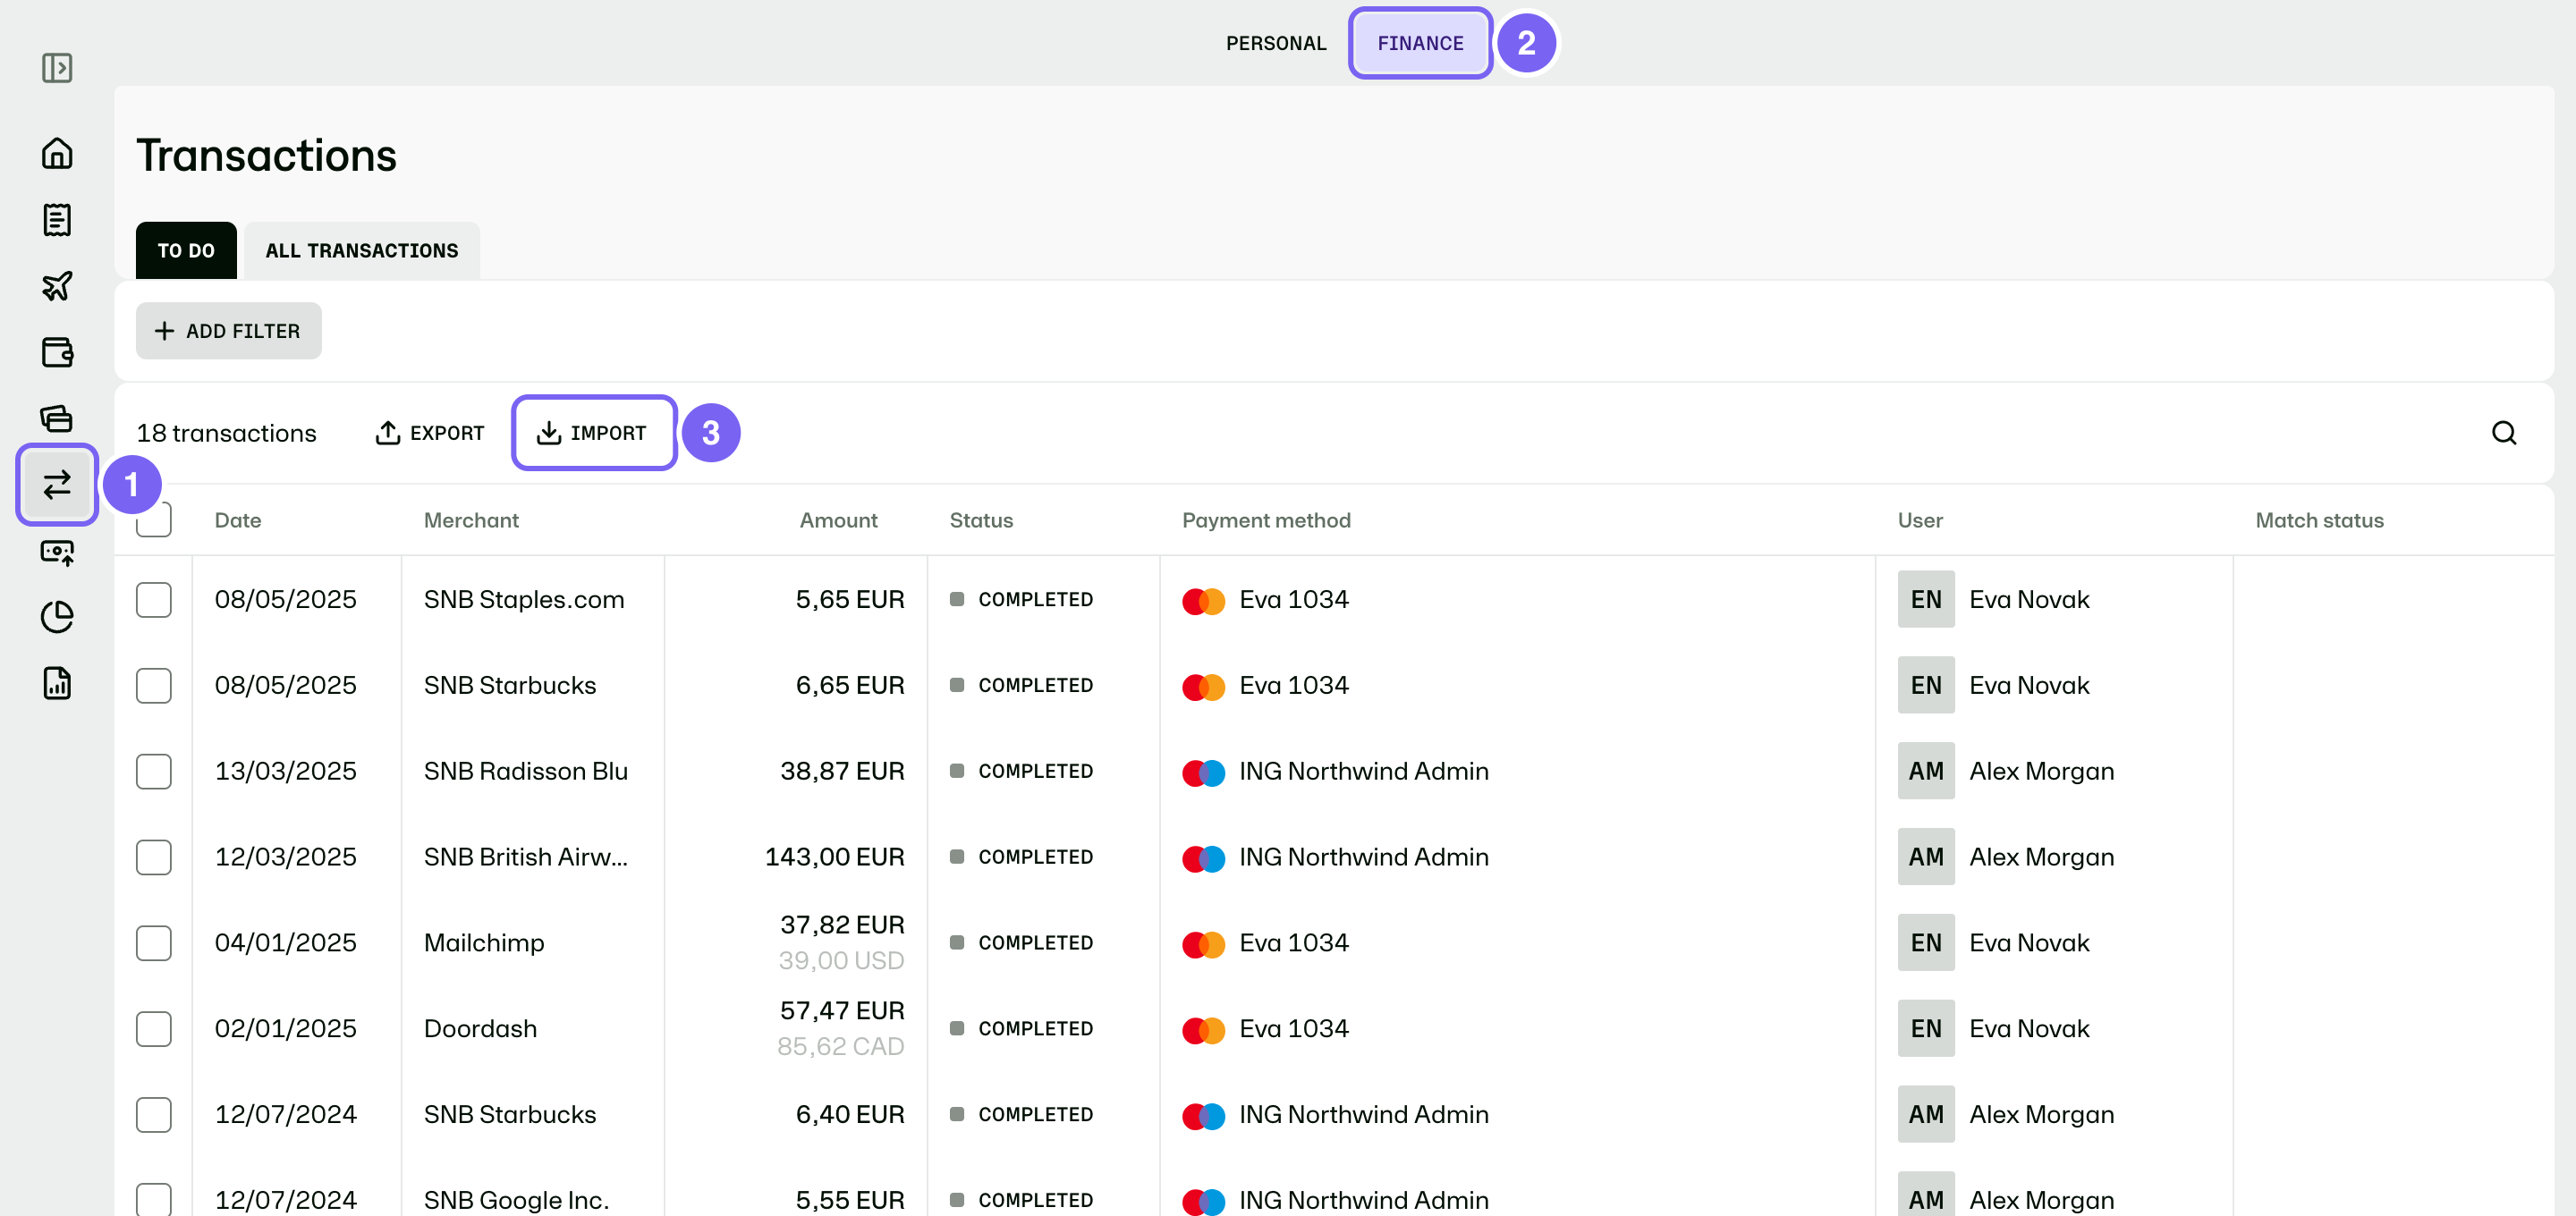This screenshot has width=2576, height=1216.
Task: Switch to the TO DO tab
Action: [186, 251]
